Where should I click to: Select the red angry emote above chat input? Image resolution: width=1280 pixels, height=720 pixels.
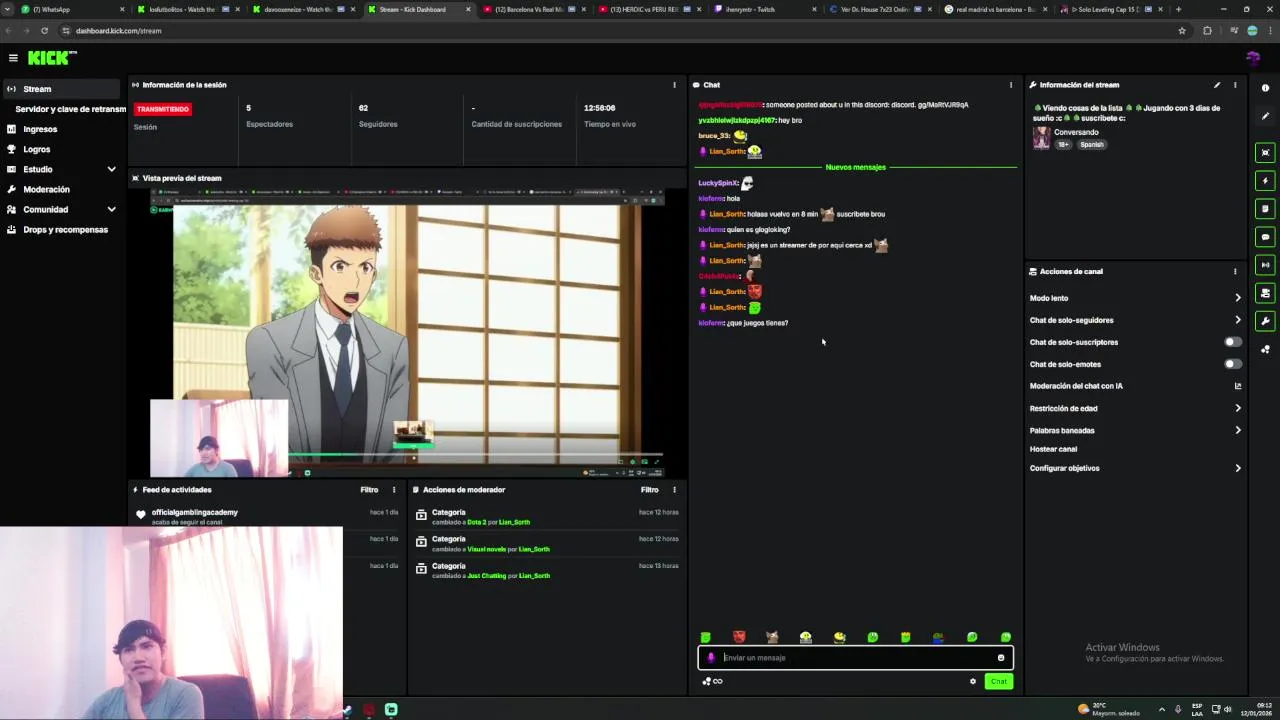click(739, 637)
